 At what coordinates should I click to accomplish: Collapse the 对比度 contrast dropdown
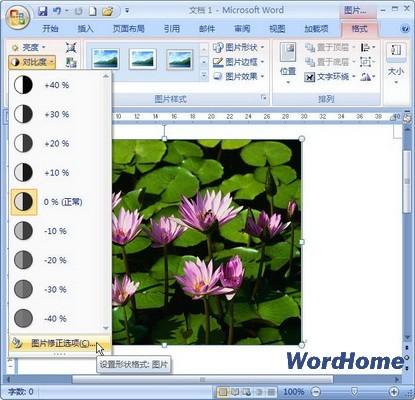(x=32, y=62)
